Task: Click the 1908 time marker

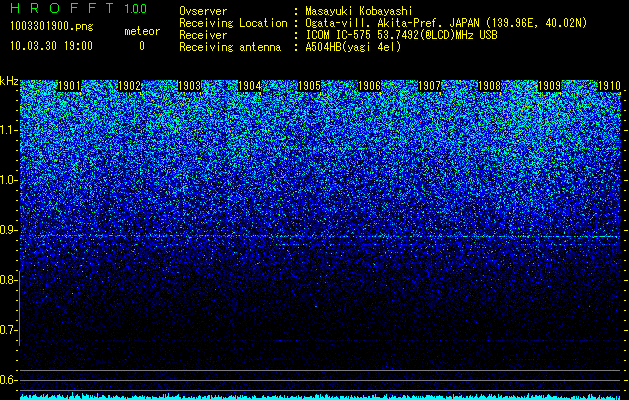Action: pyautogui.click(x=490, y=86)
